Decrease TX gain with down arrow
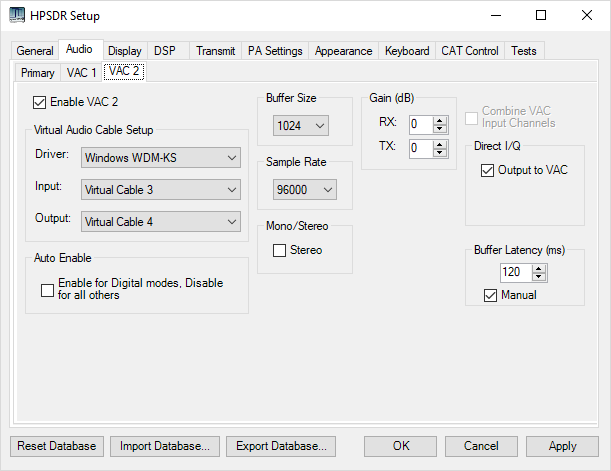Viewport: 611px width, 471px height. [440, 153]
